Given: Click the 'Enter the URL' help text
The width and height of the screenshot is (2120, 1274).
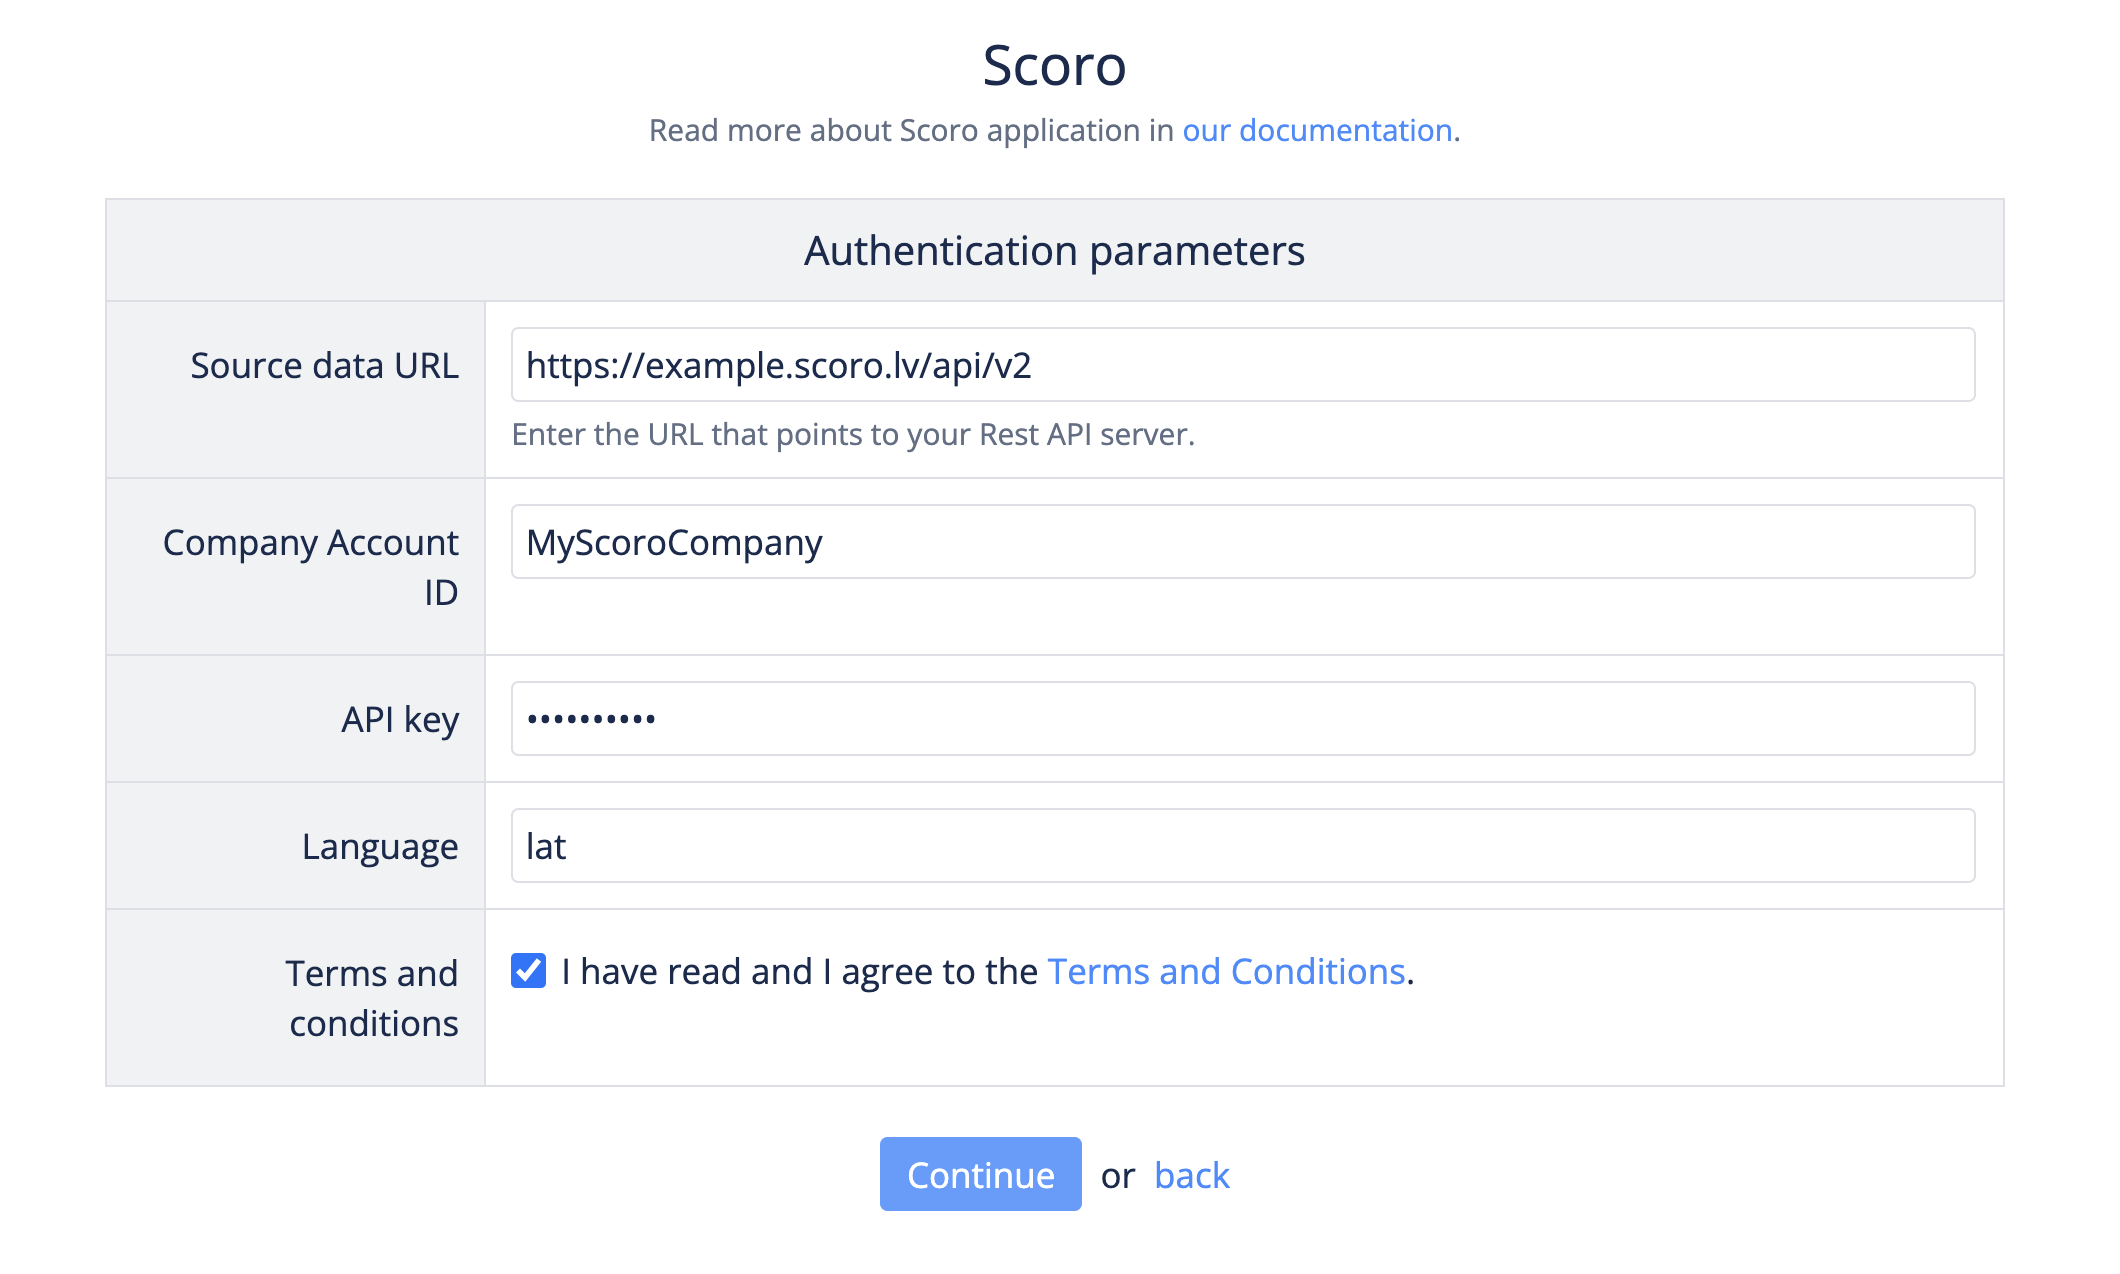Looking at the screenshot, I should click(853, 435).
